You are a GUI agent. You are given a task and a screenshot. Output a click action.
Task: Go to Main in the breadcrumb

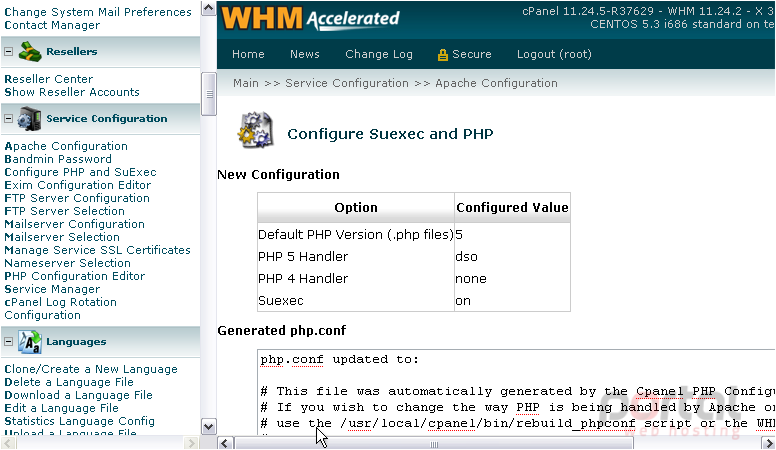(246, 83)
